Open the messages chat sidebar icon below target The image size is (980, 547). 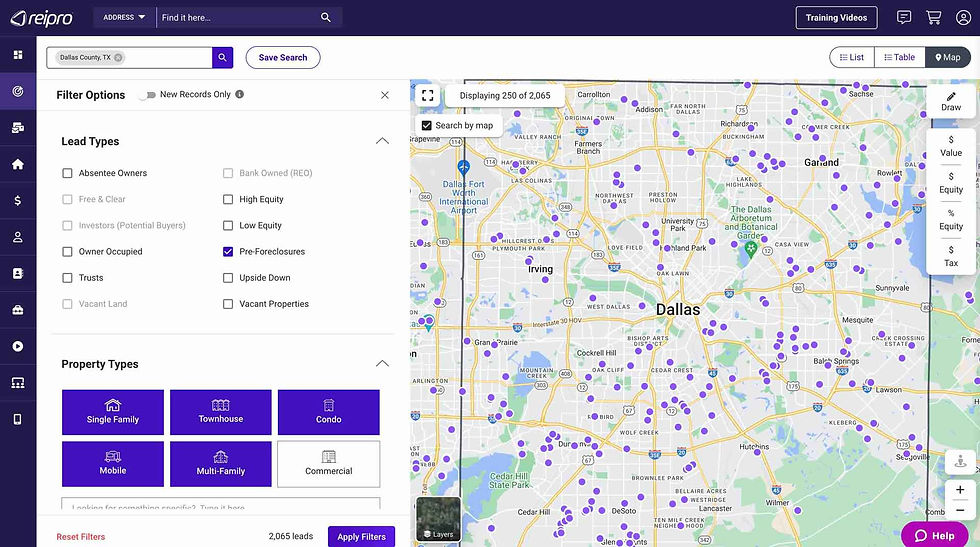click(x=18, y=128)
